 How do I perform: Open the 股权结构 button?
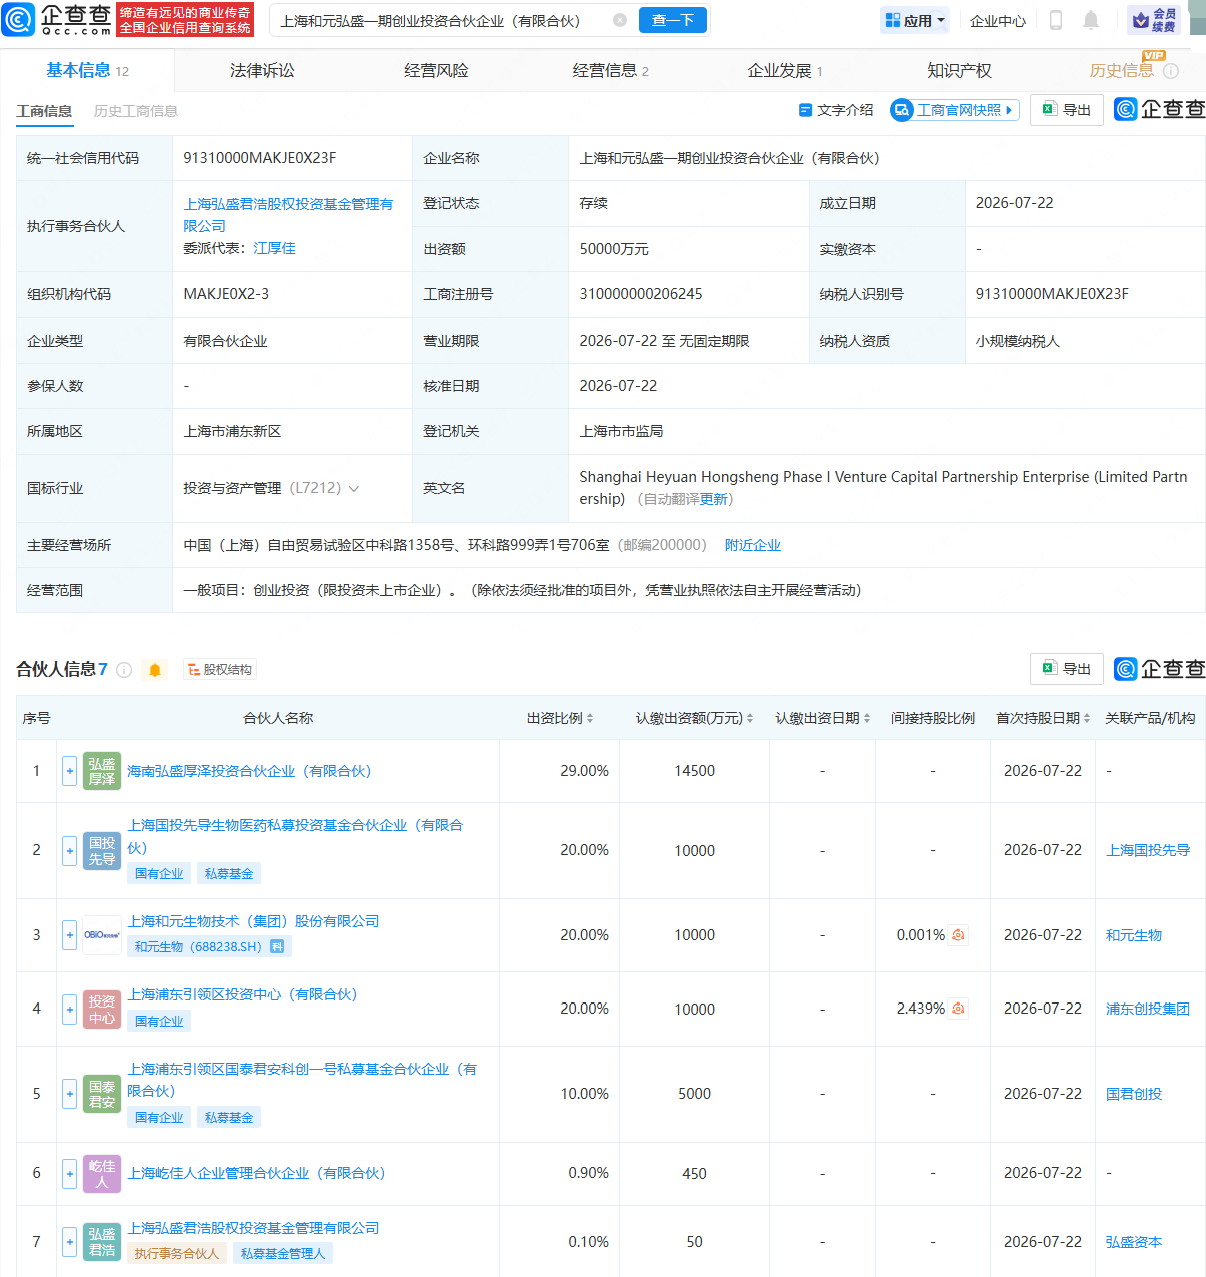[220, 670]
